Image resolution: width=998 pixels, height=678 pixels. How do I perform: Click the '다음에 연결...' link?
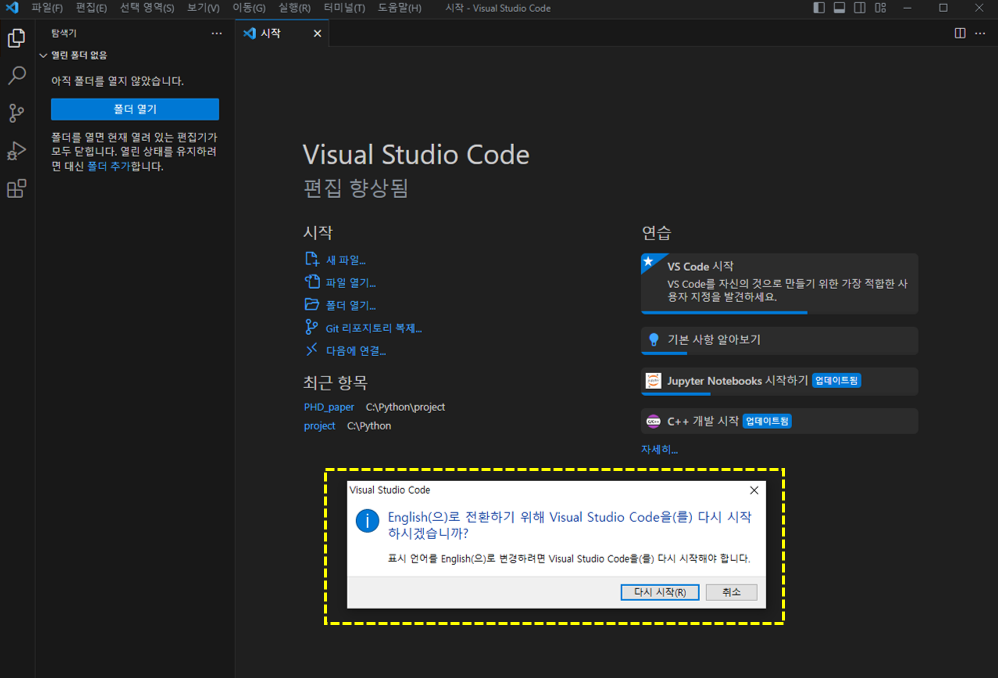[x=356, y=351]
